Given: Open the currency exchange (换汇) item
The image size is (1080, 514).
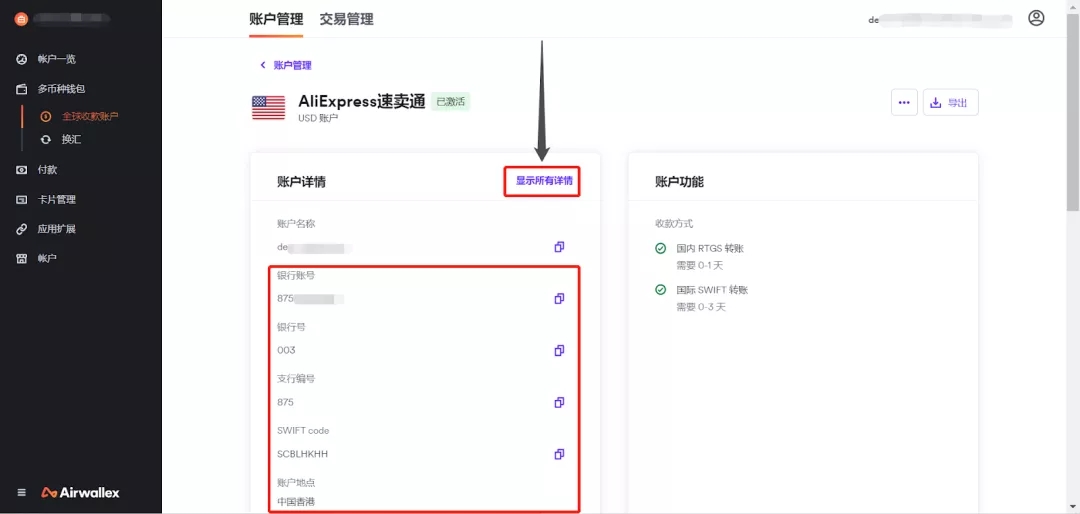Looking at the screenshot, I should [x=72, y=139].
